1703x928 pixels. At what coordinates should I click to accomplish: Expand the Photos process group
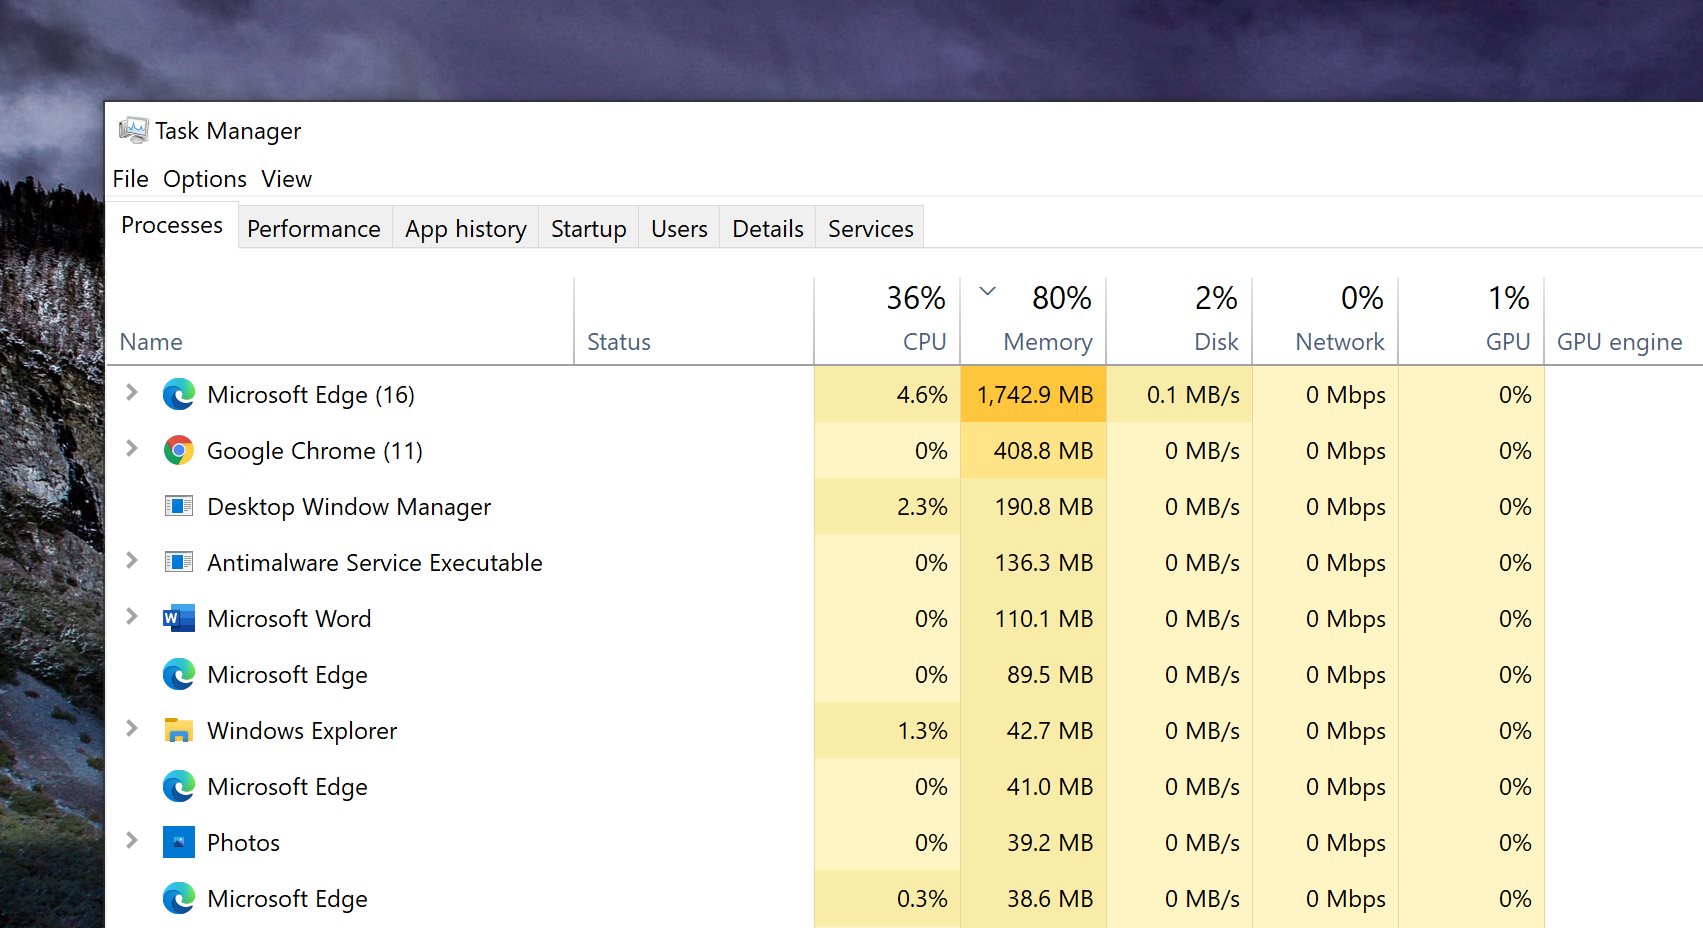131,841
